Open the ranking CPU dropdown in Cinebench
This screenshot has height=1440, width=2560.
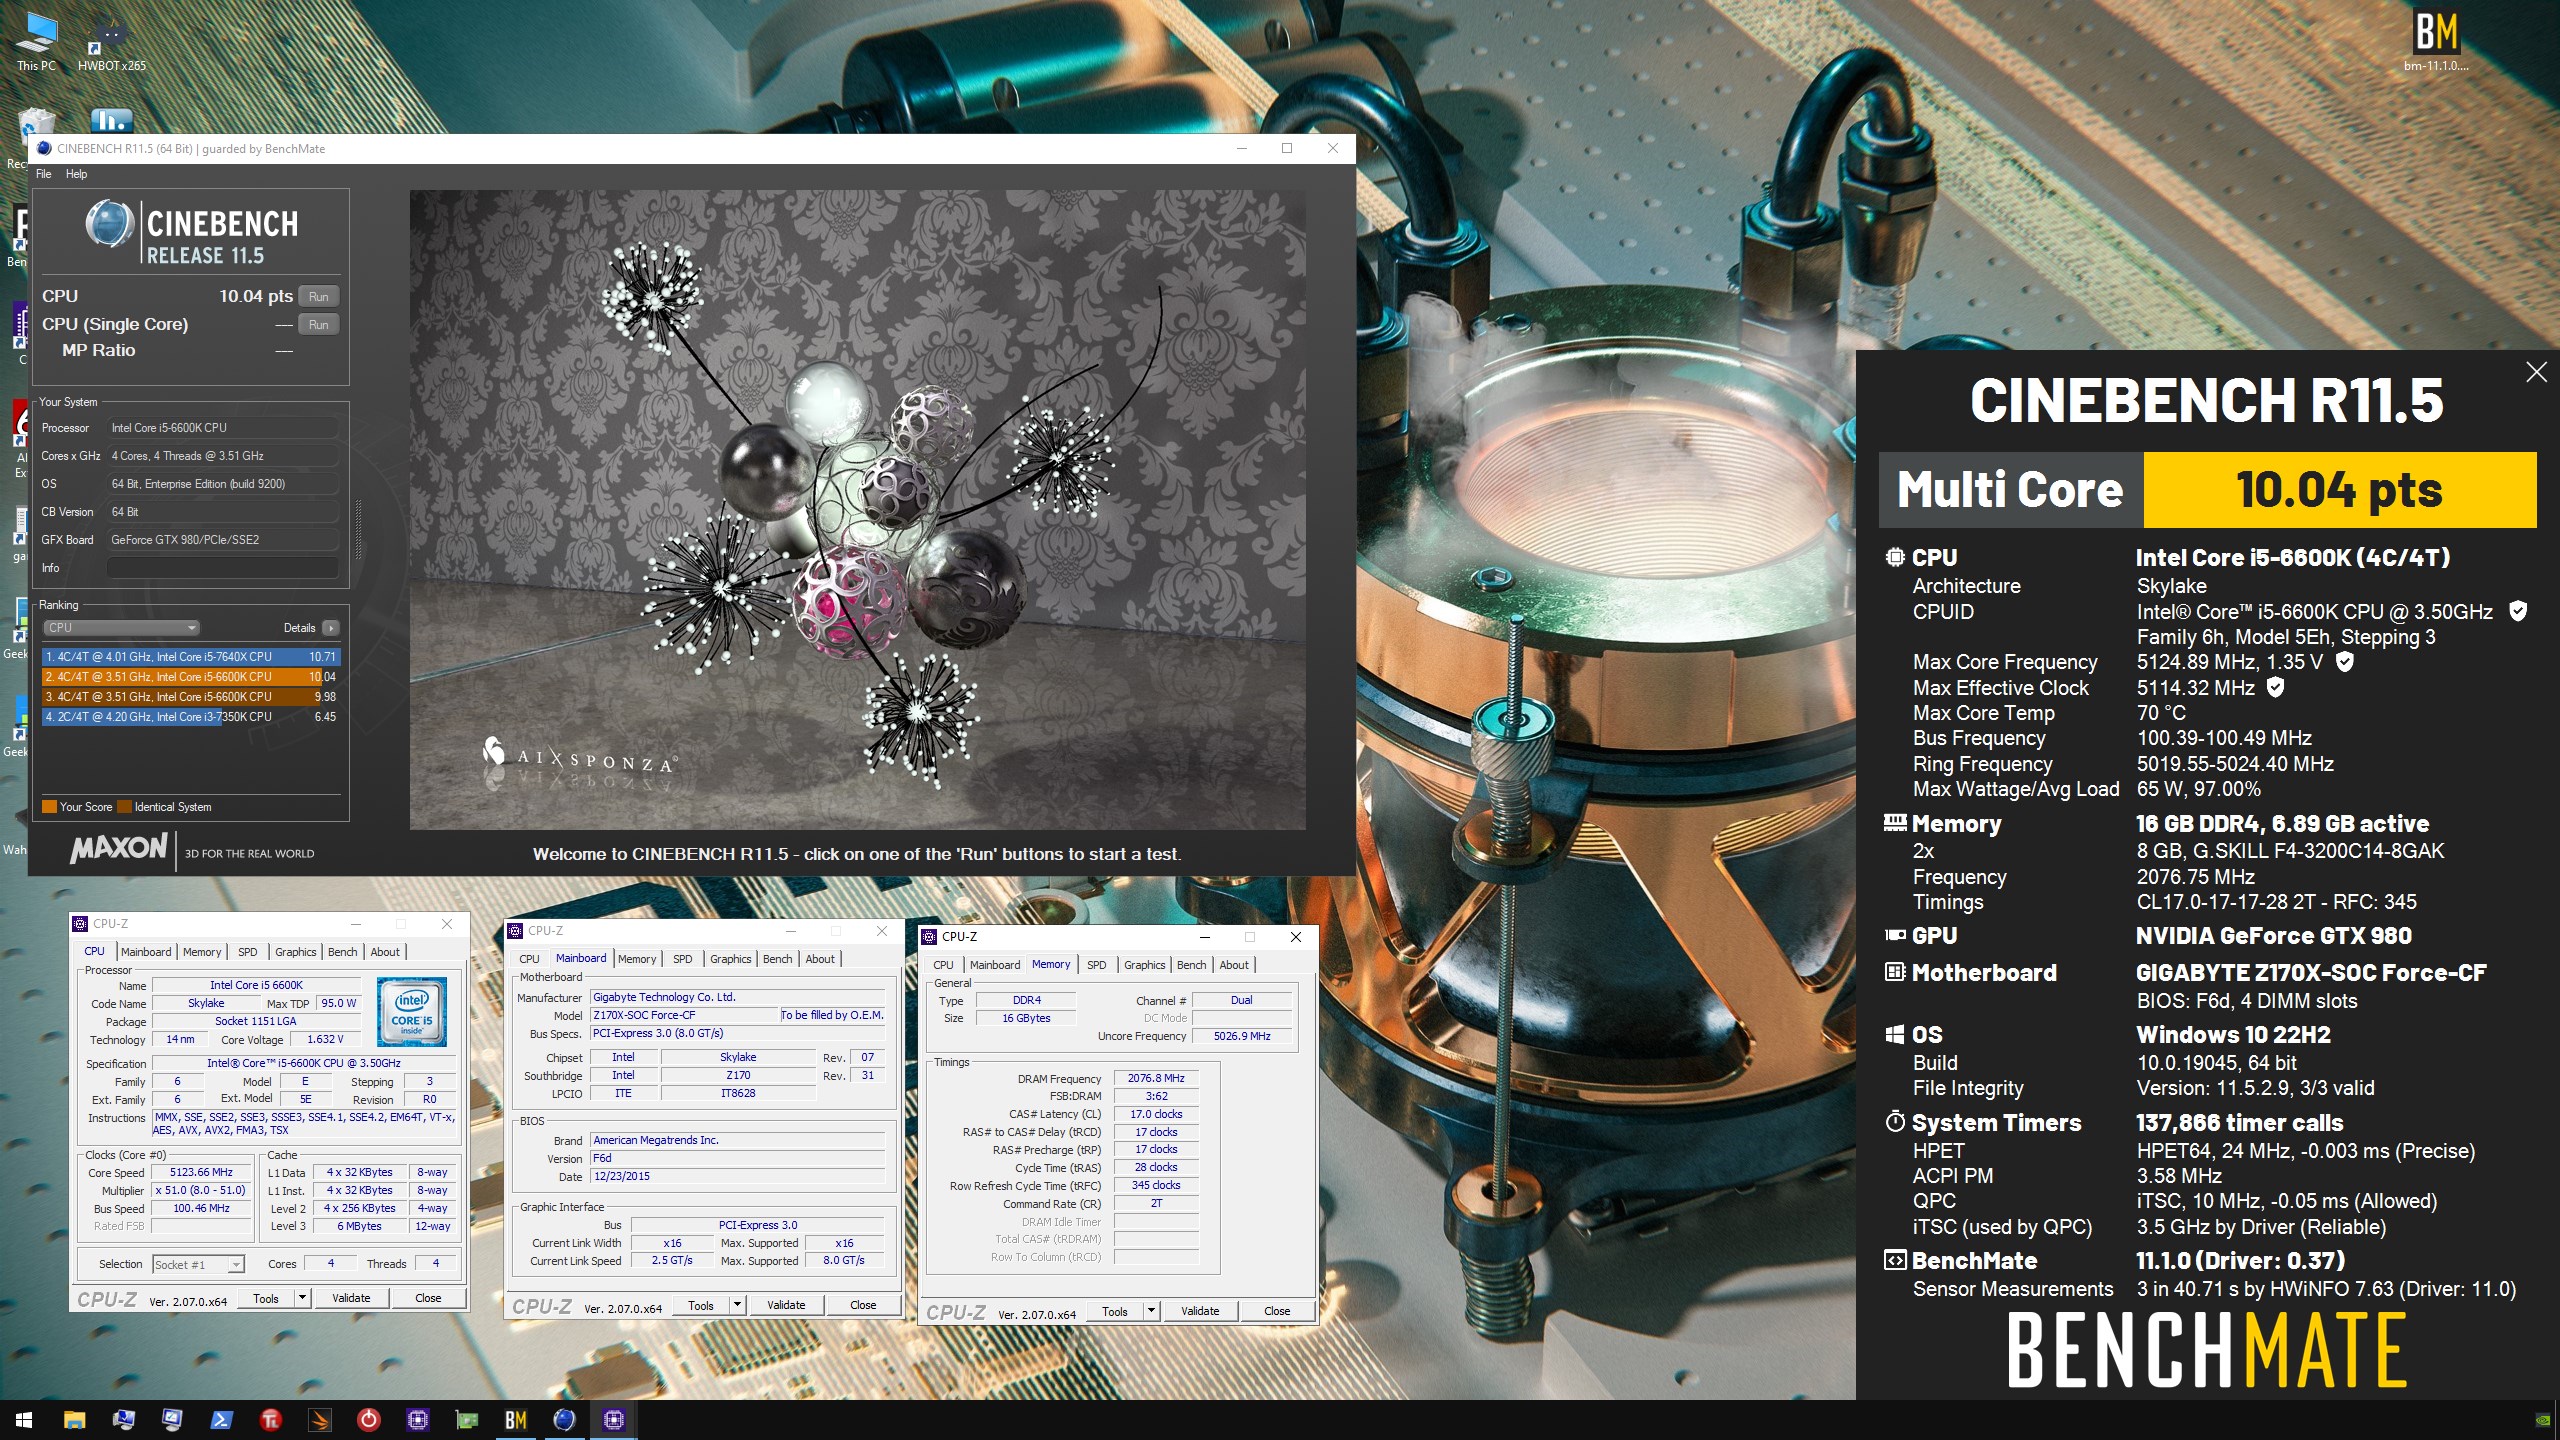pos(122,628)
